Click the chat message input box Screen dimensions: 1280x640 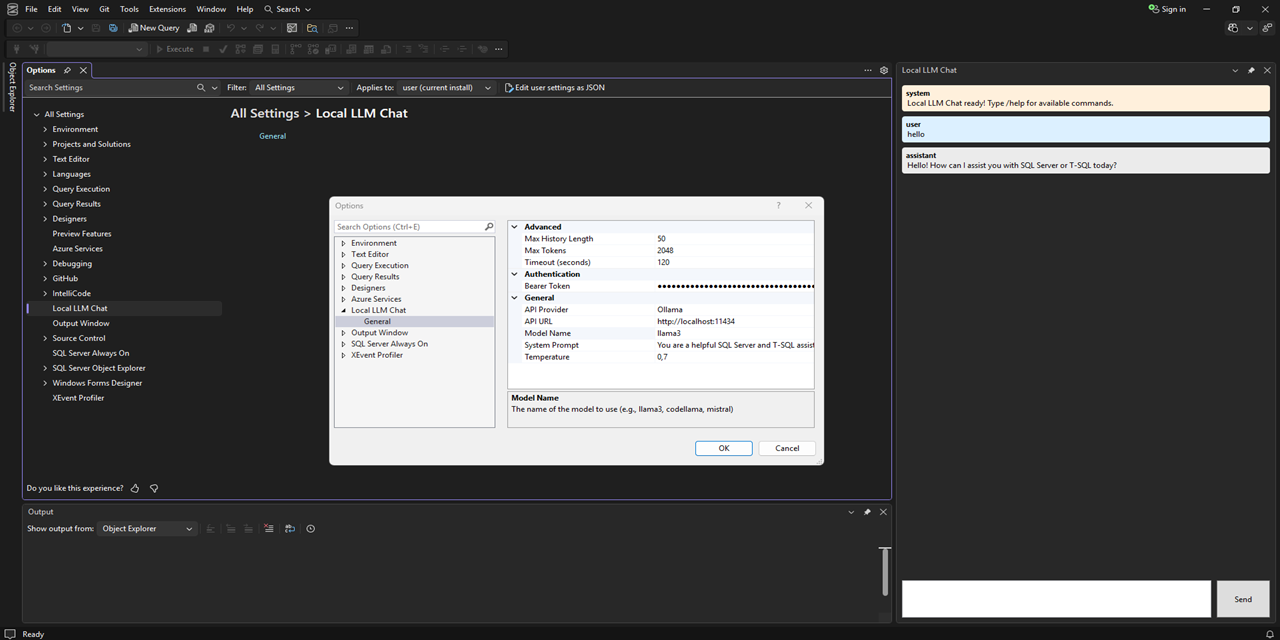coord(1056,599)
